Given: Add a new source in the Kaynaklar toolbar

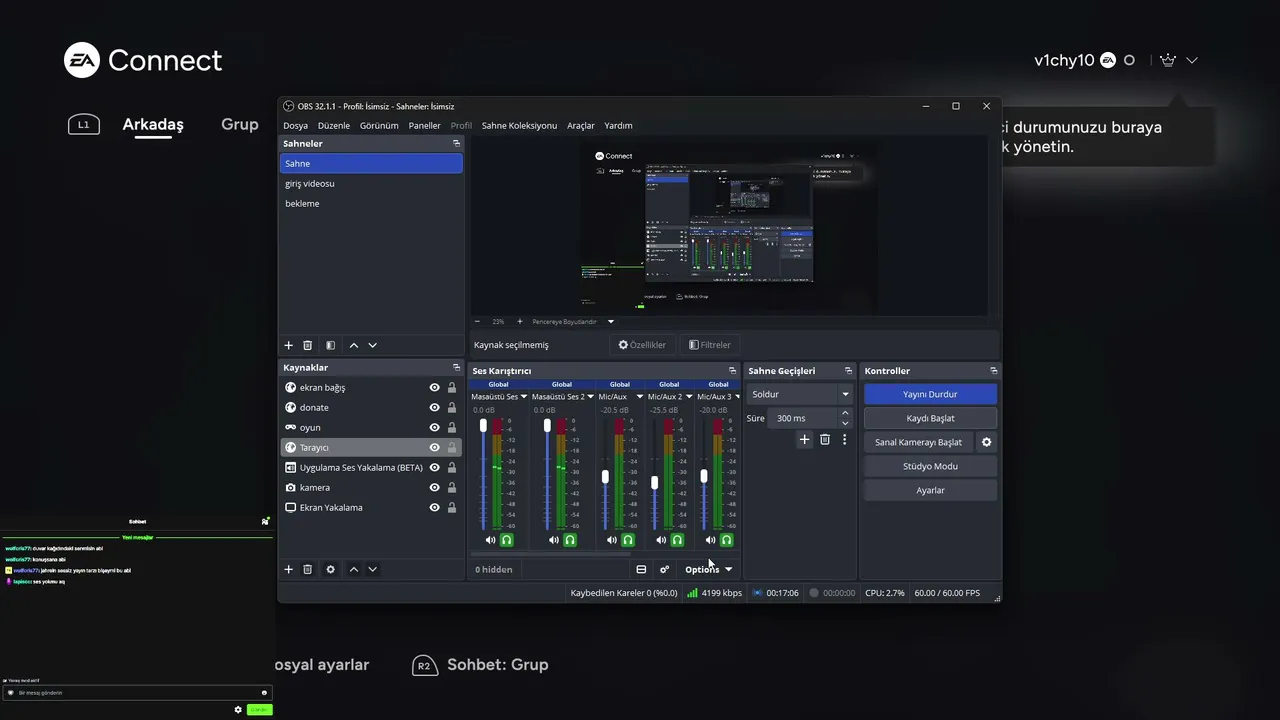Looking at the screenshot, I should click(289, 569).
